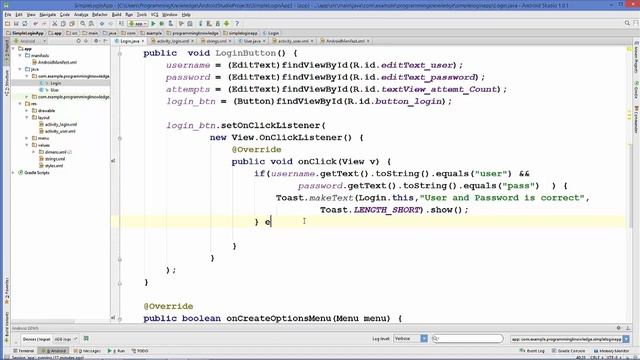Click the Undo toolbar icon
This screenshot has height=360, width=640.
36,24
